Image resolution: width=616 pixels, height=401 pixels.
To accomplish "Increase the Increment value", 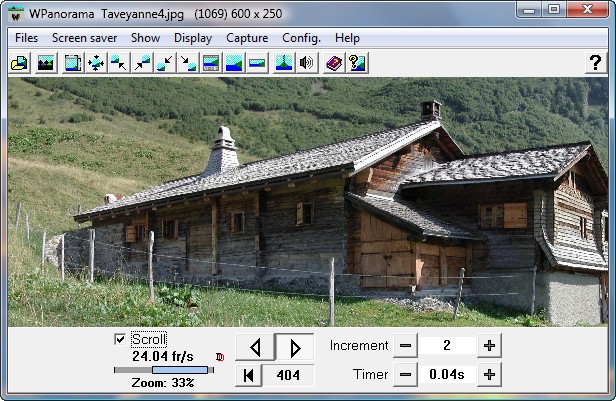I will coord(489,346).
